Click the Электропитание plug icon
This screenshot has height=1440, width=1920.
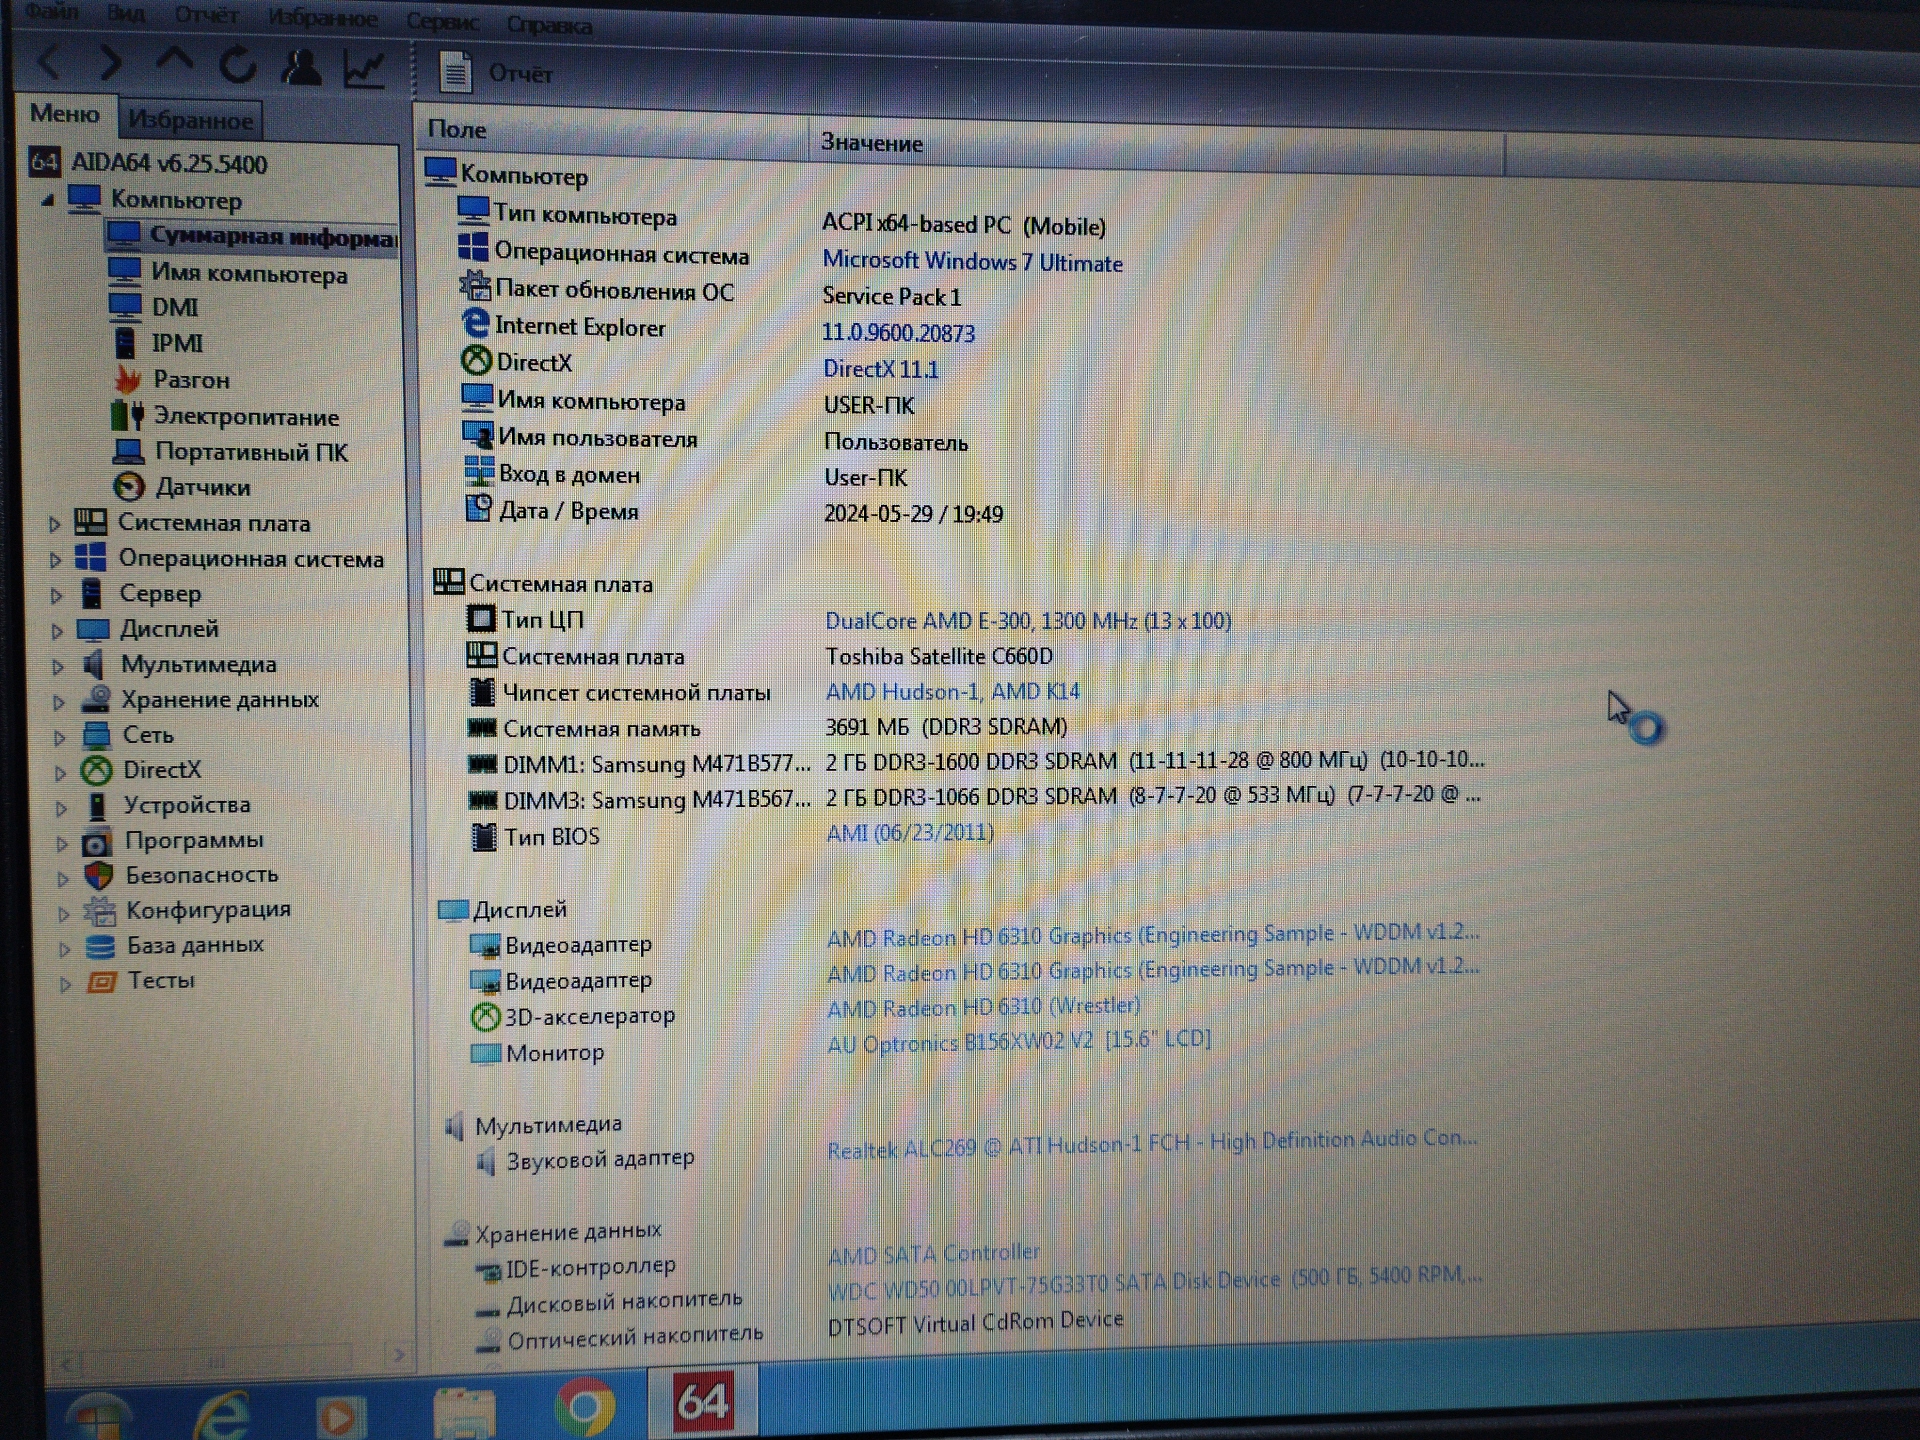pyautogui.click(x=127, y=415)
